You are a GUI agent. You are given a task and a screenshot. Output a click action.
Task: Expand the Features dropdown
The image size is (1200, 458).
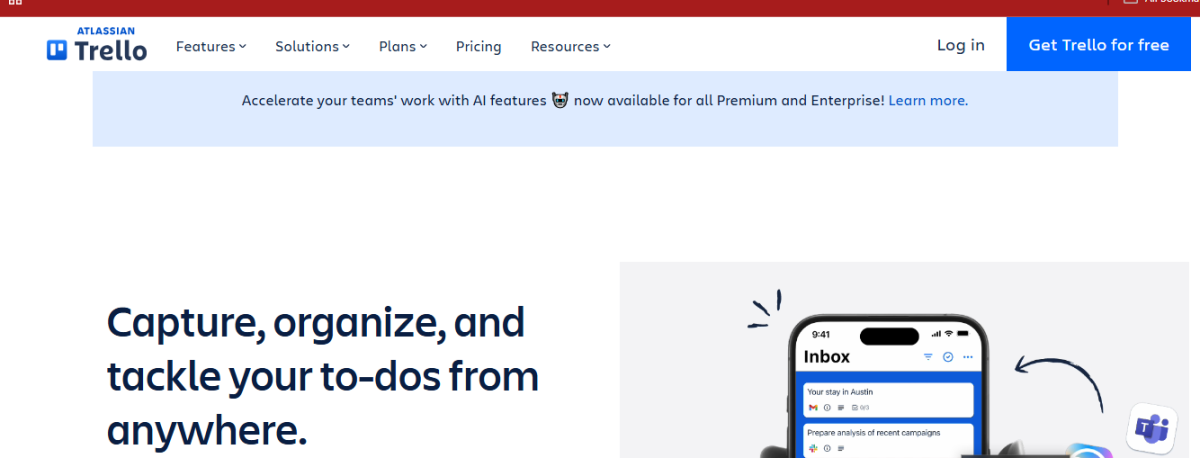(211, 46)
